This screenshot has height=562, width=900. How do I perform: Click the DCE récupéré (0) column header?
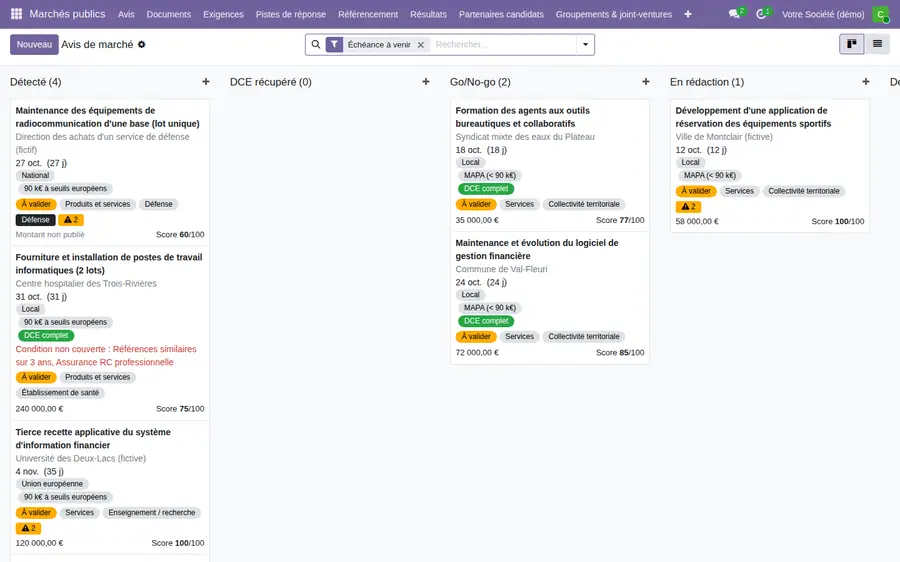271,82
